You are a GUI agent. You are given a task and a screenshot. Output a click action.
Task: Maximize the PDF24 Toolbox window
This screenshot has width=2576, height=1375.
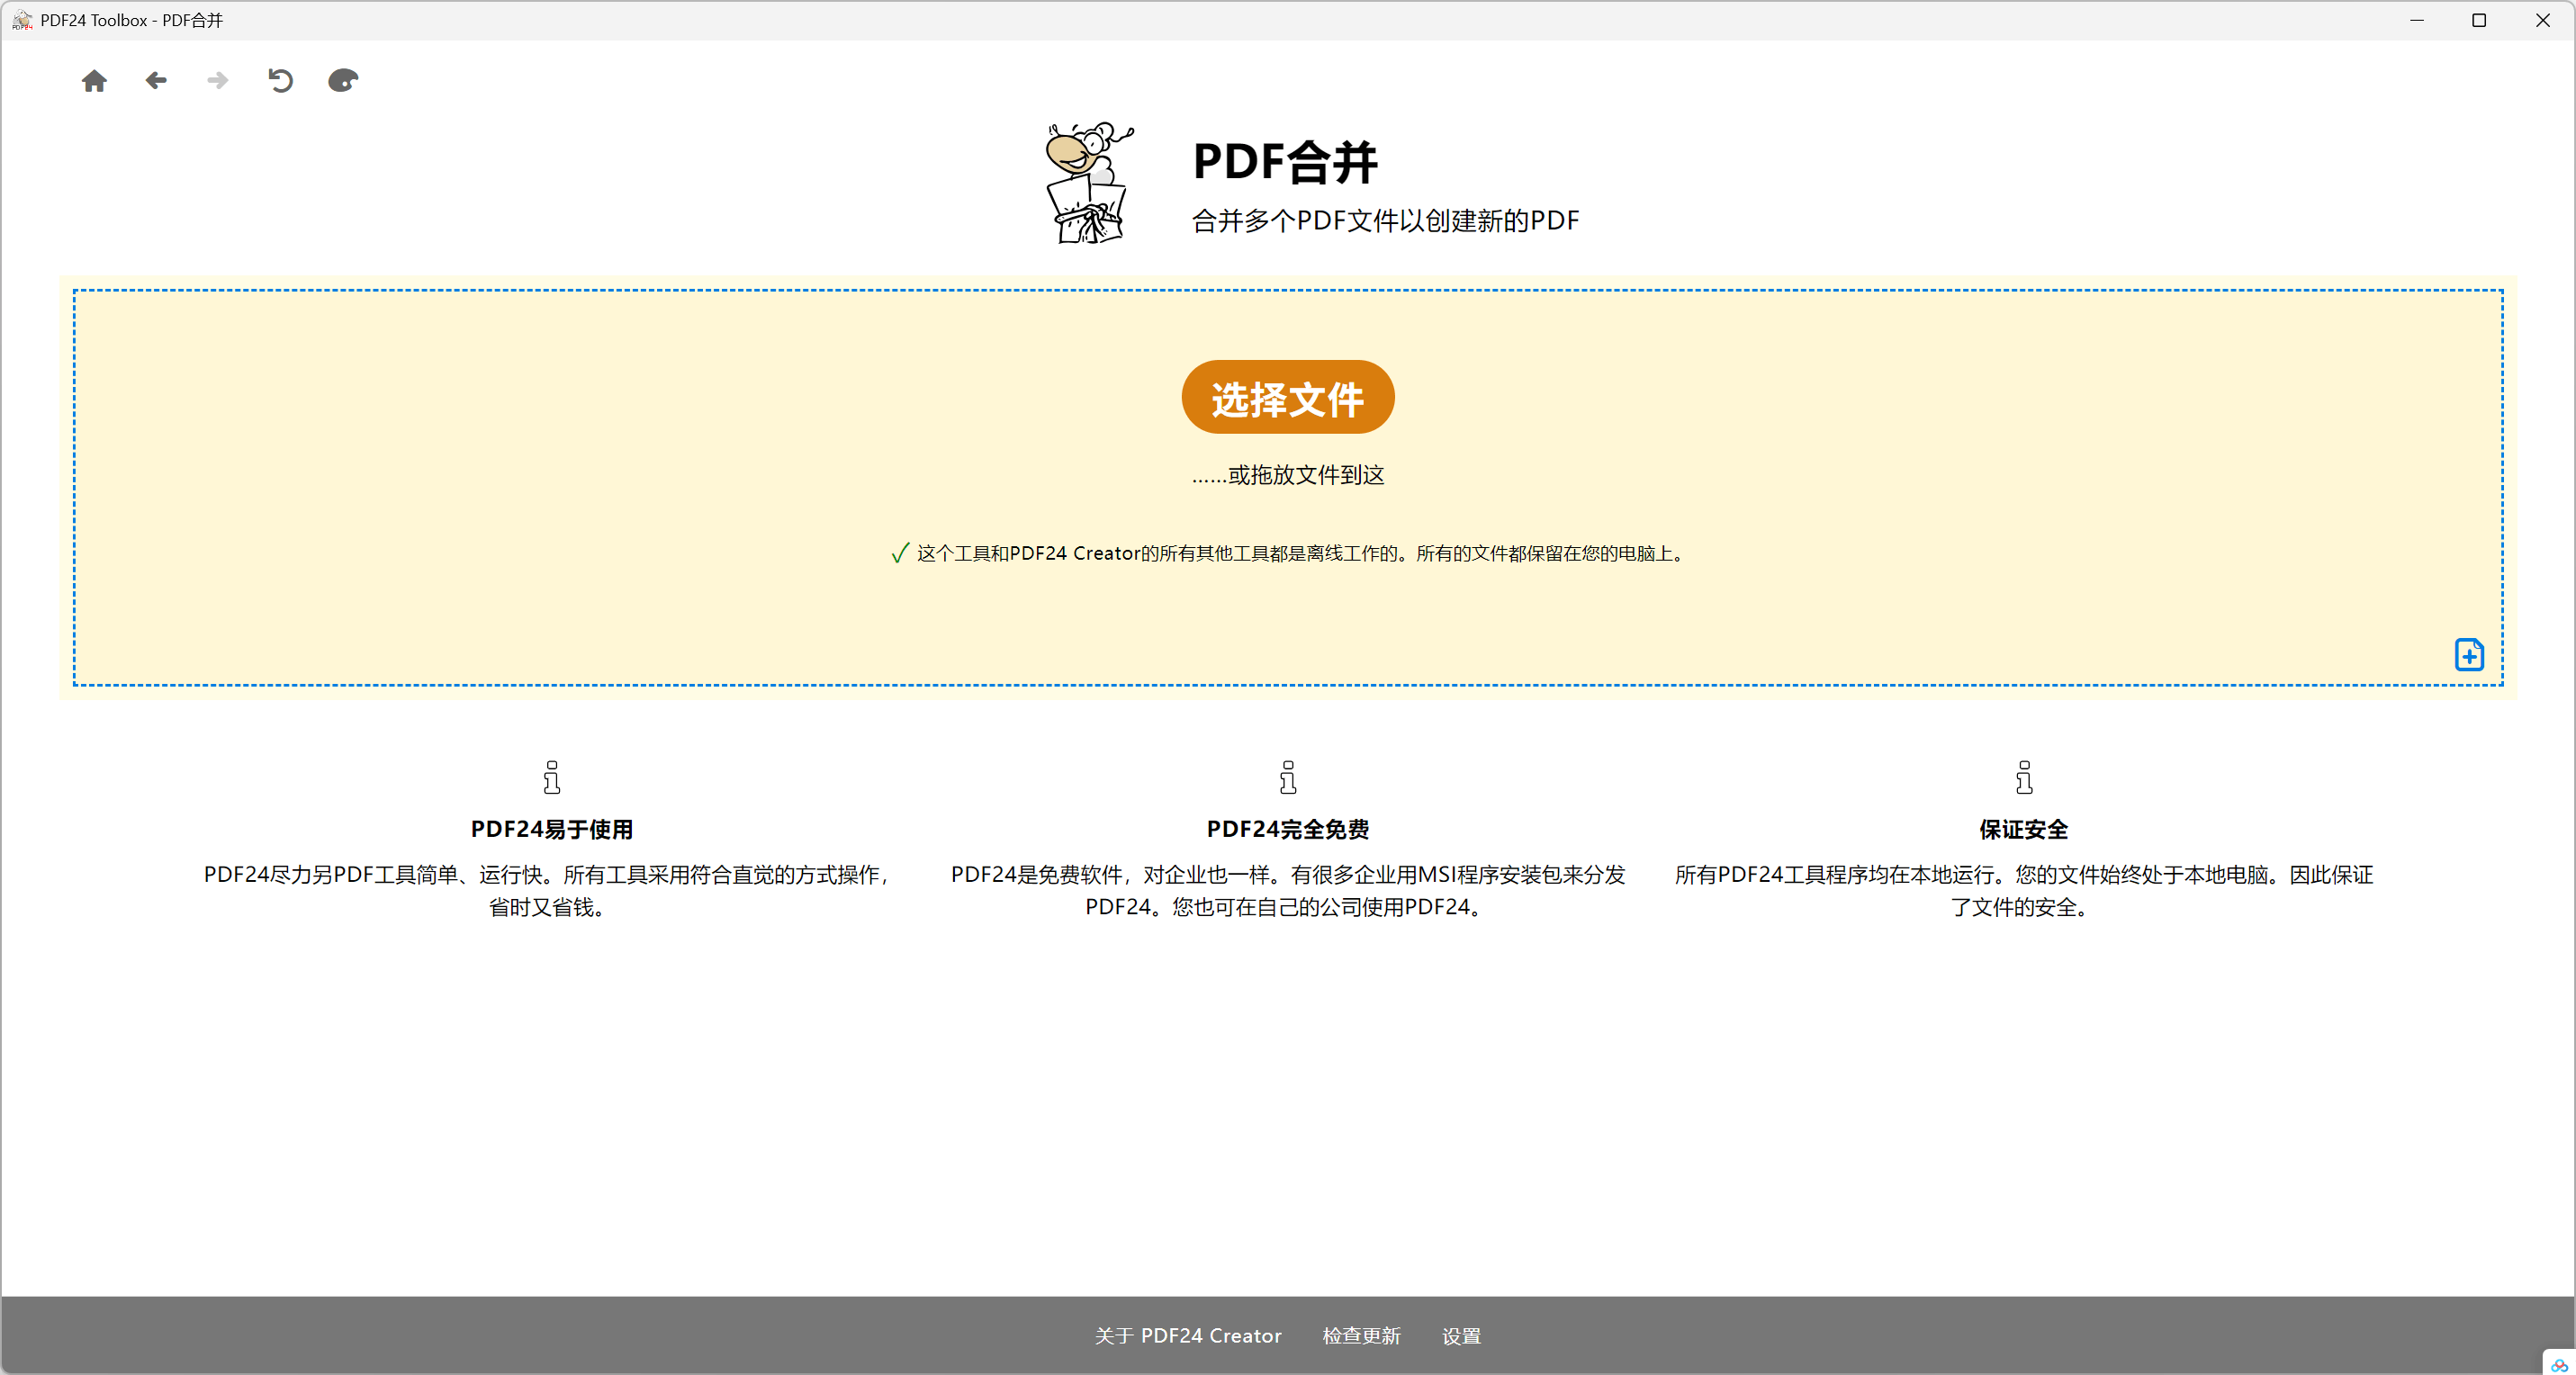pyautogui.click(x=2478, y=20)
